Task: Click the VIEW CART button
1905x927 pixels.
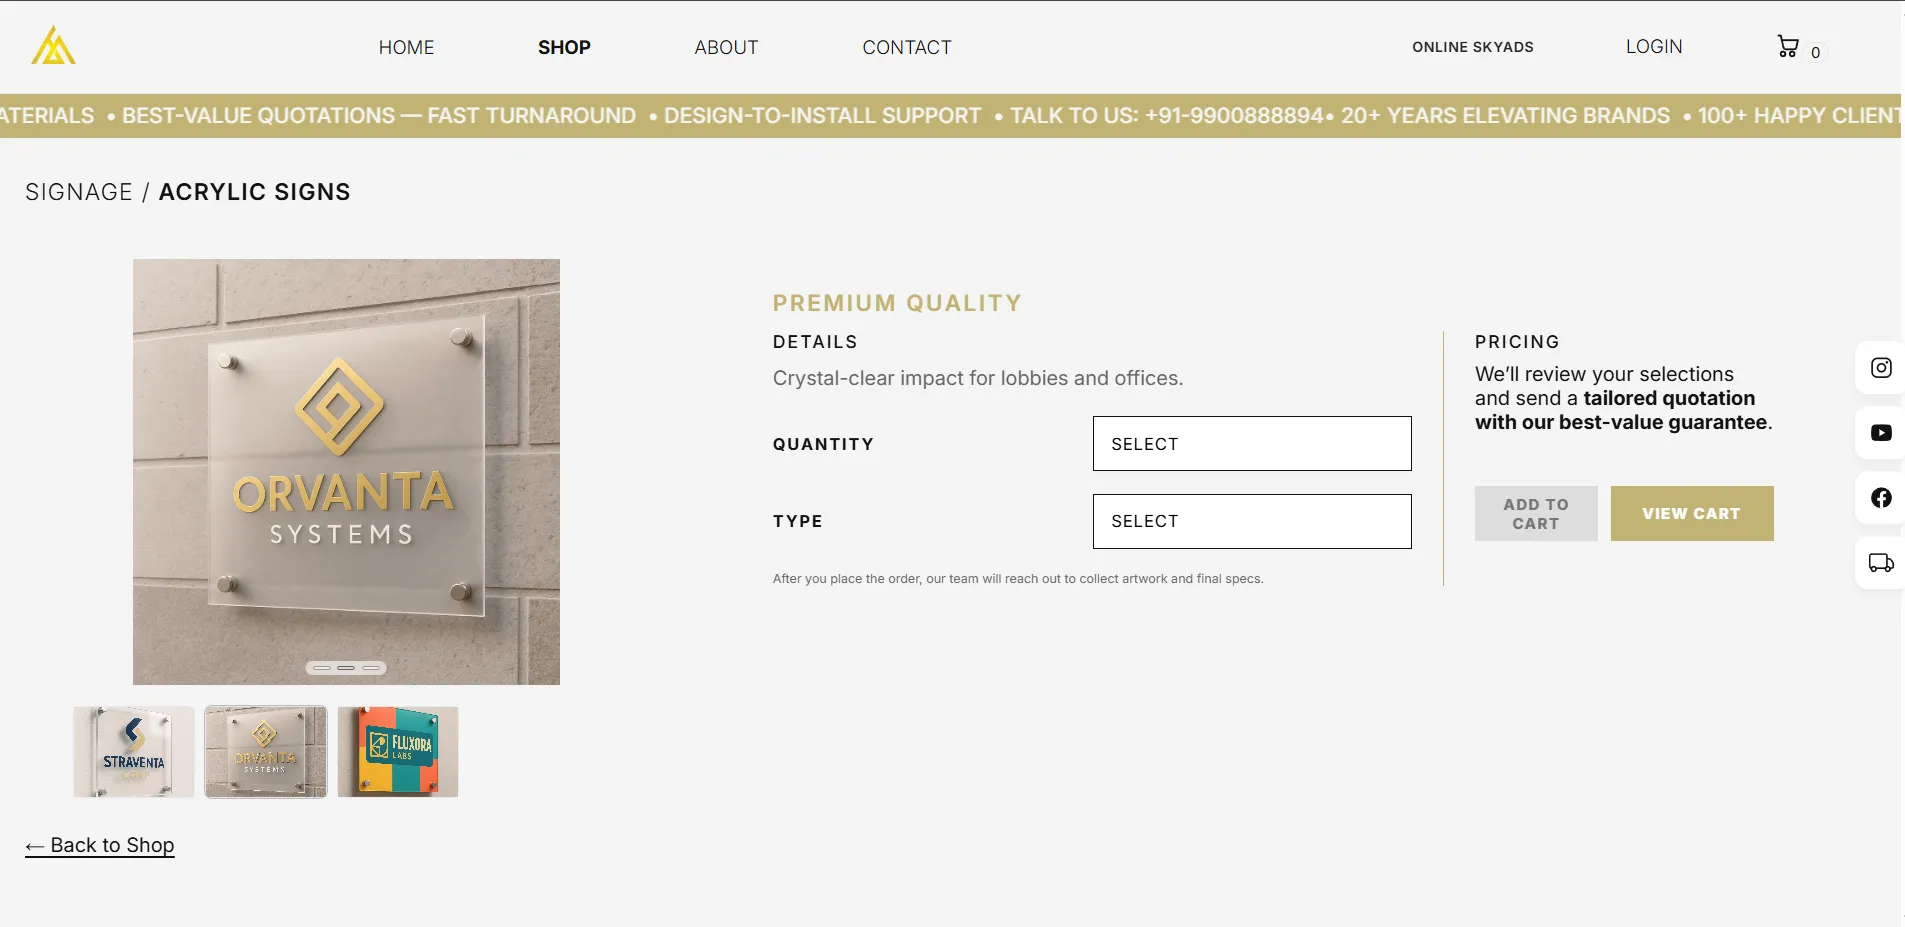Action: [1692, 514]
